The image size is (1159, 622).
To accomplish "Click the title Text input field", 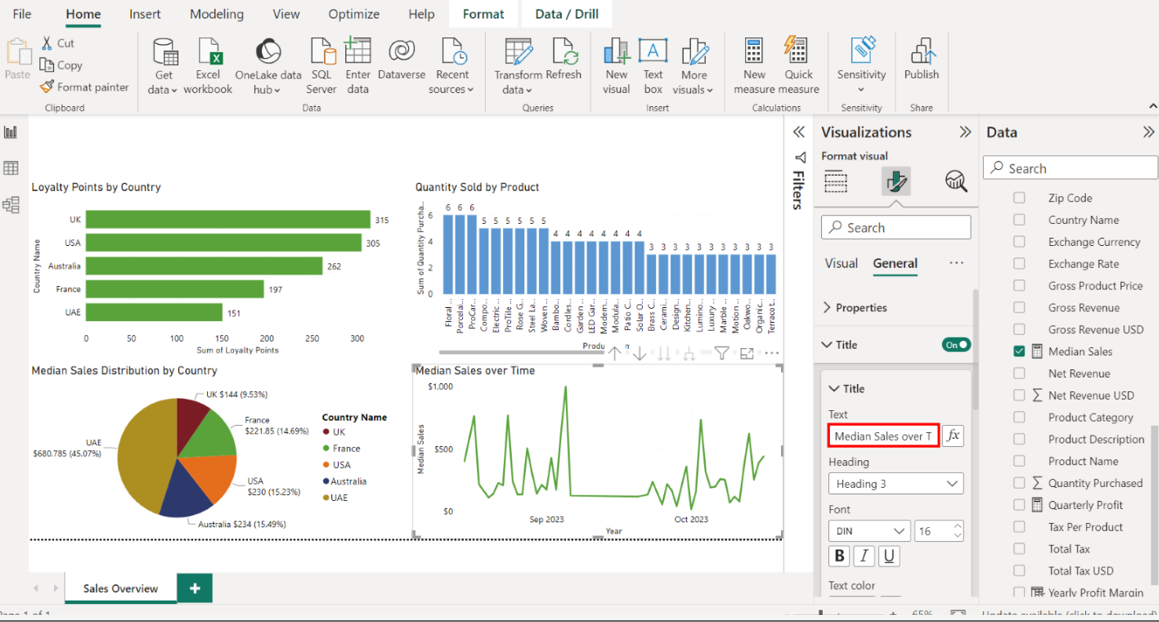I will point(883,436).
